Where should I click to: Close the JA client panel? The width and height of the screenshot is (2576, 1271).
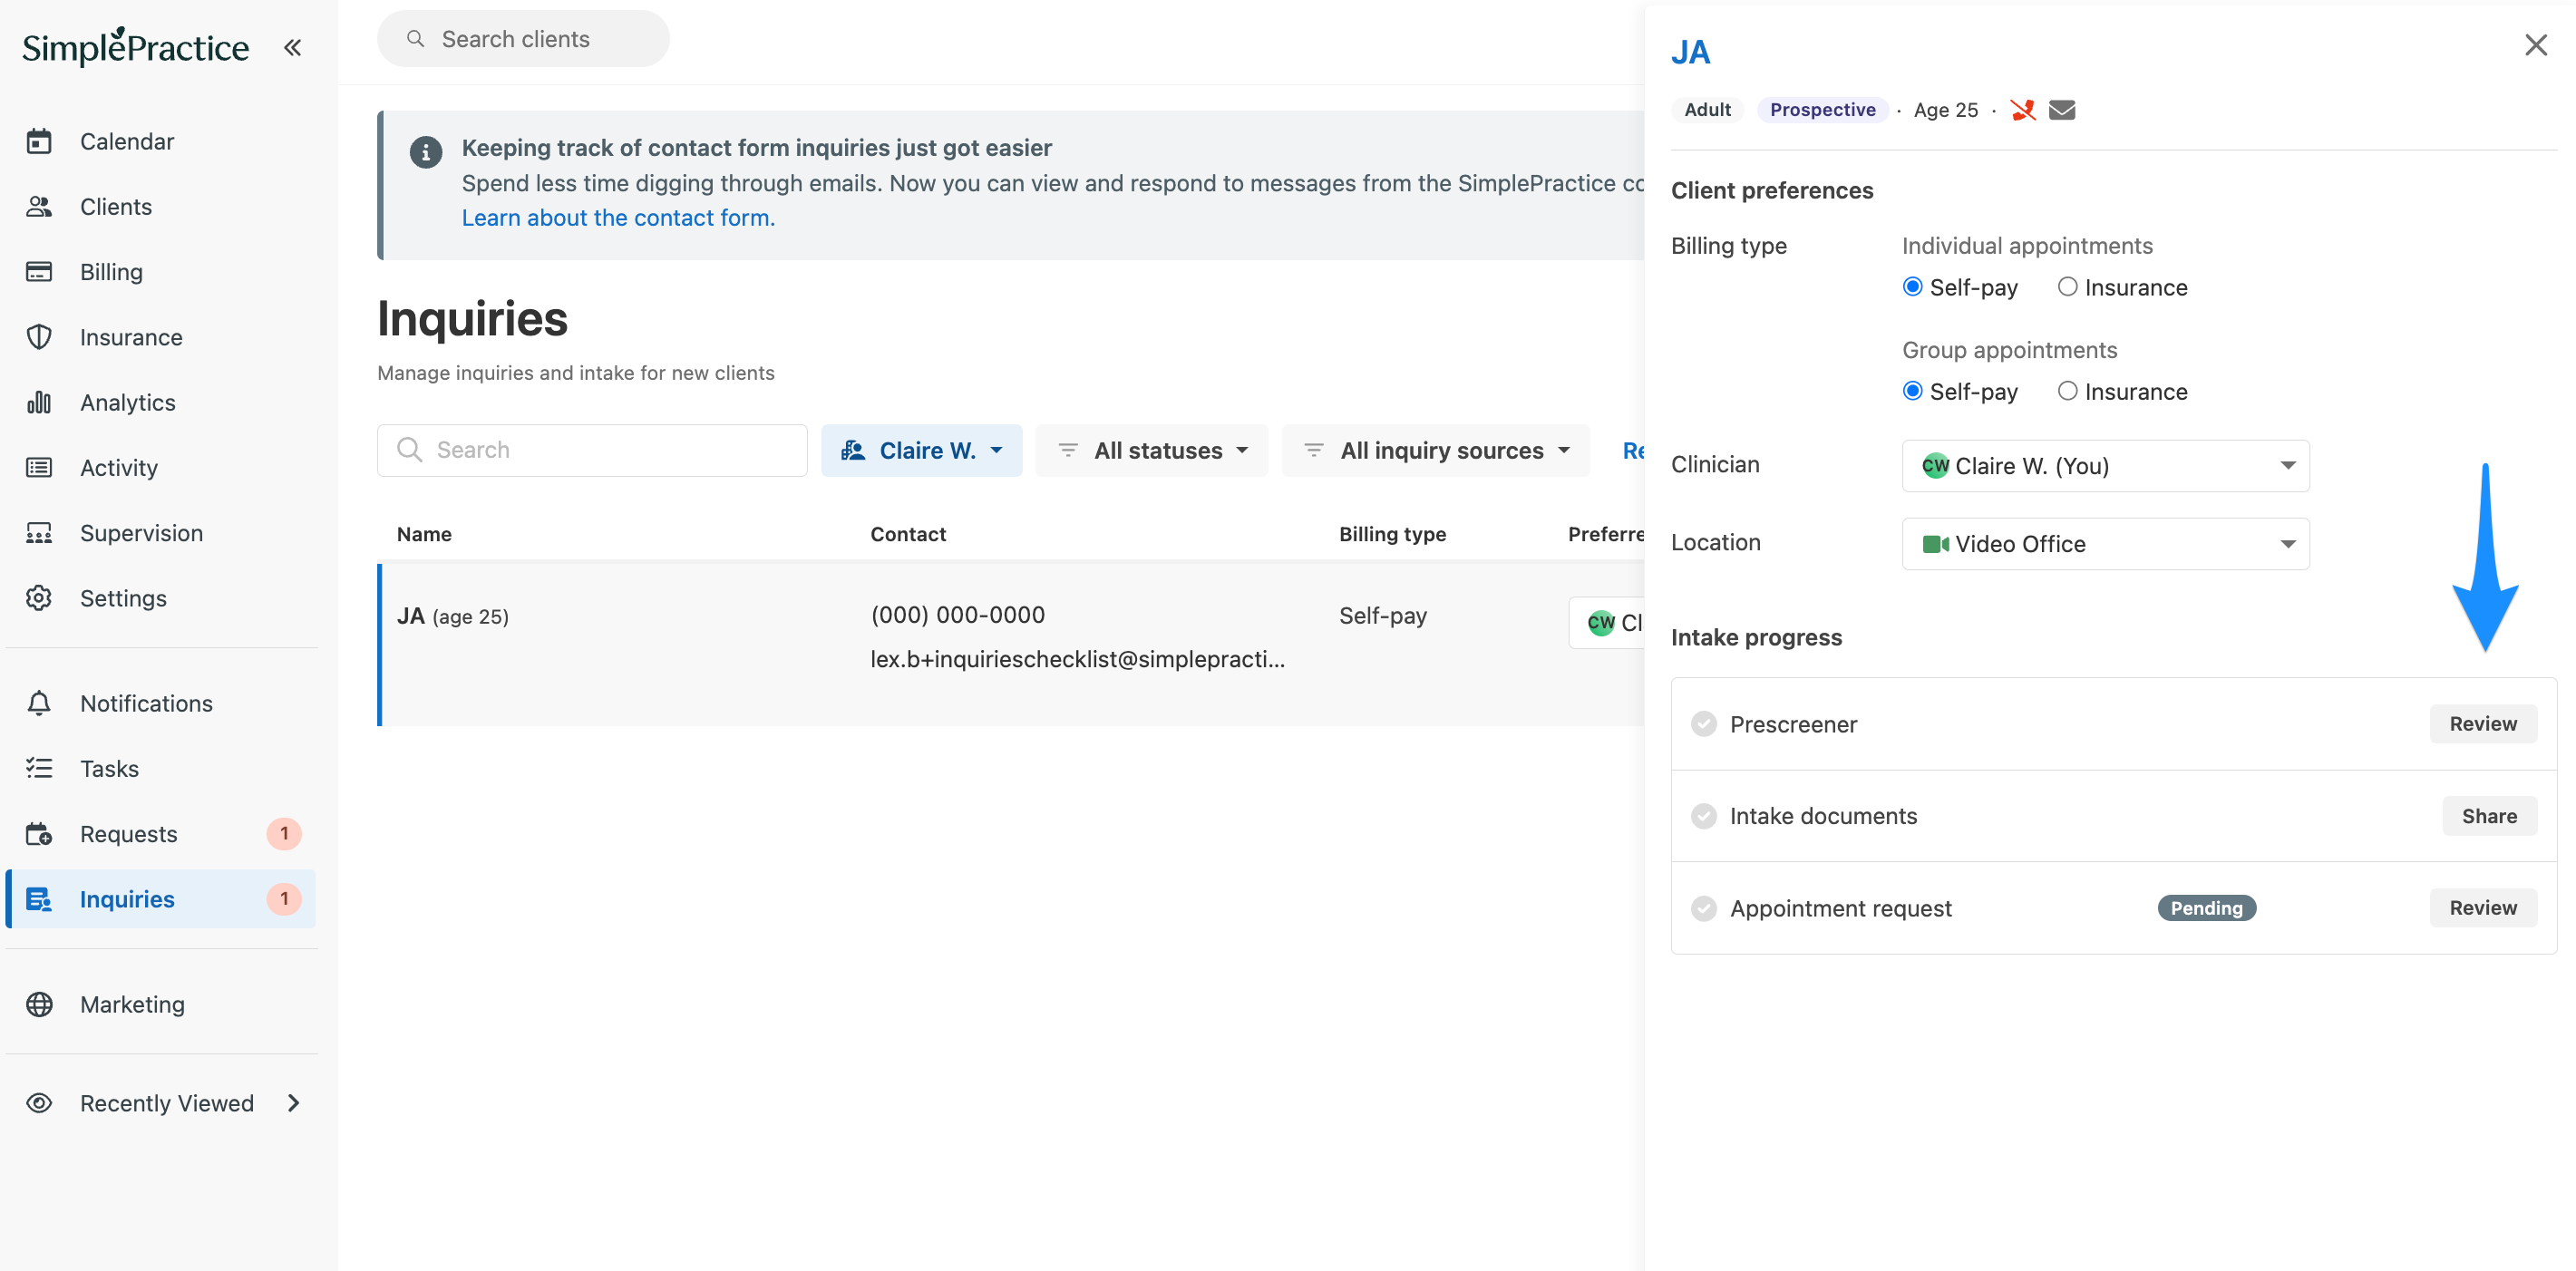(2535, 45)
